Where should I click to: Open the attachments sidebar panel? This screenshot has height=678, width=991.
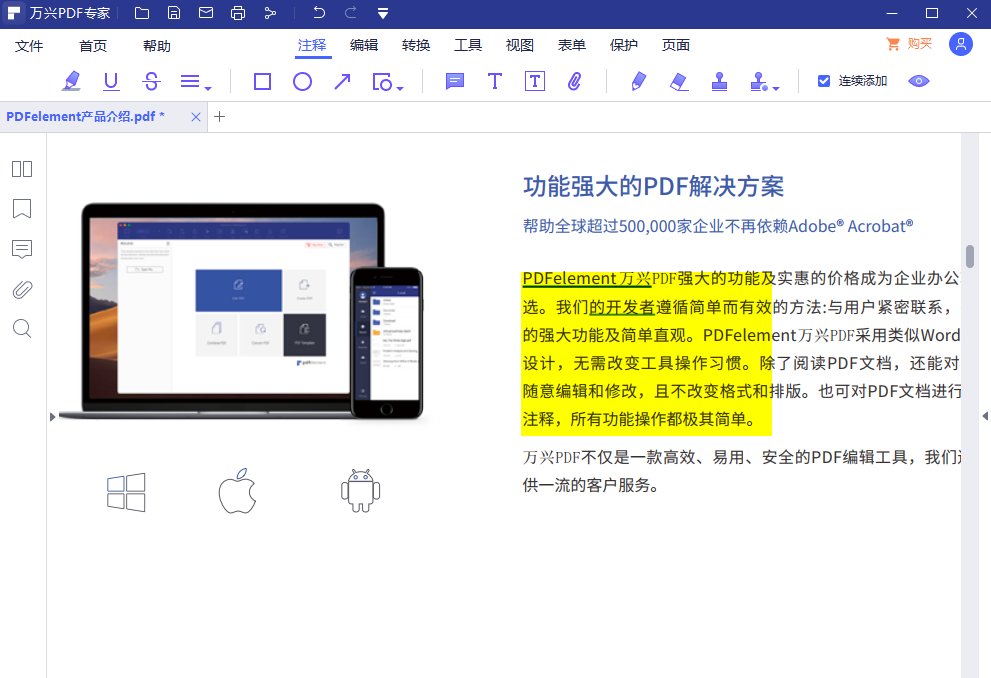click(22, 289)
